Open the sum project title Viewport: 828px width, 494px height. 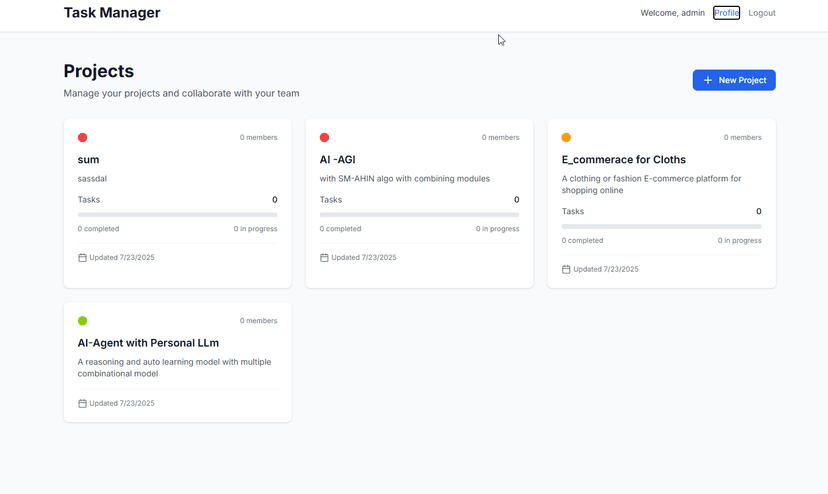pyautogui.click(x=88, y=159)
